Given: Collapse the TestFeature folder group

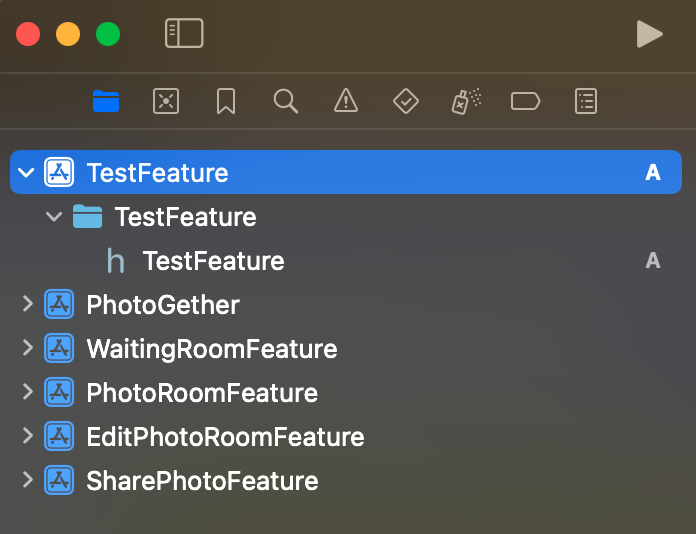Looking at the screenshot, I should [x=54, y=217].
